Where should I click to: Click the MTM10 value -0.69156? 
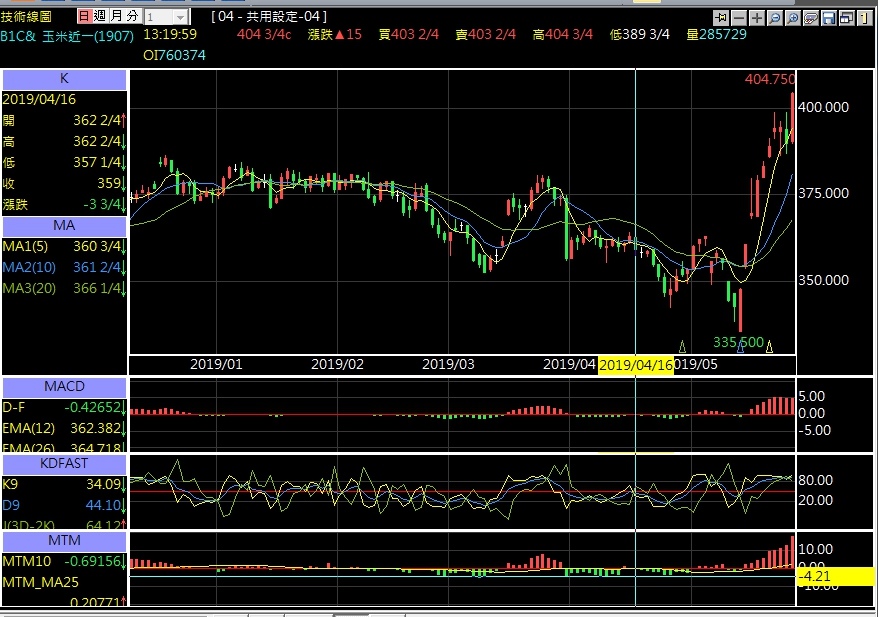pos(92,562)
